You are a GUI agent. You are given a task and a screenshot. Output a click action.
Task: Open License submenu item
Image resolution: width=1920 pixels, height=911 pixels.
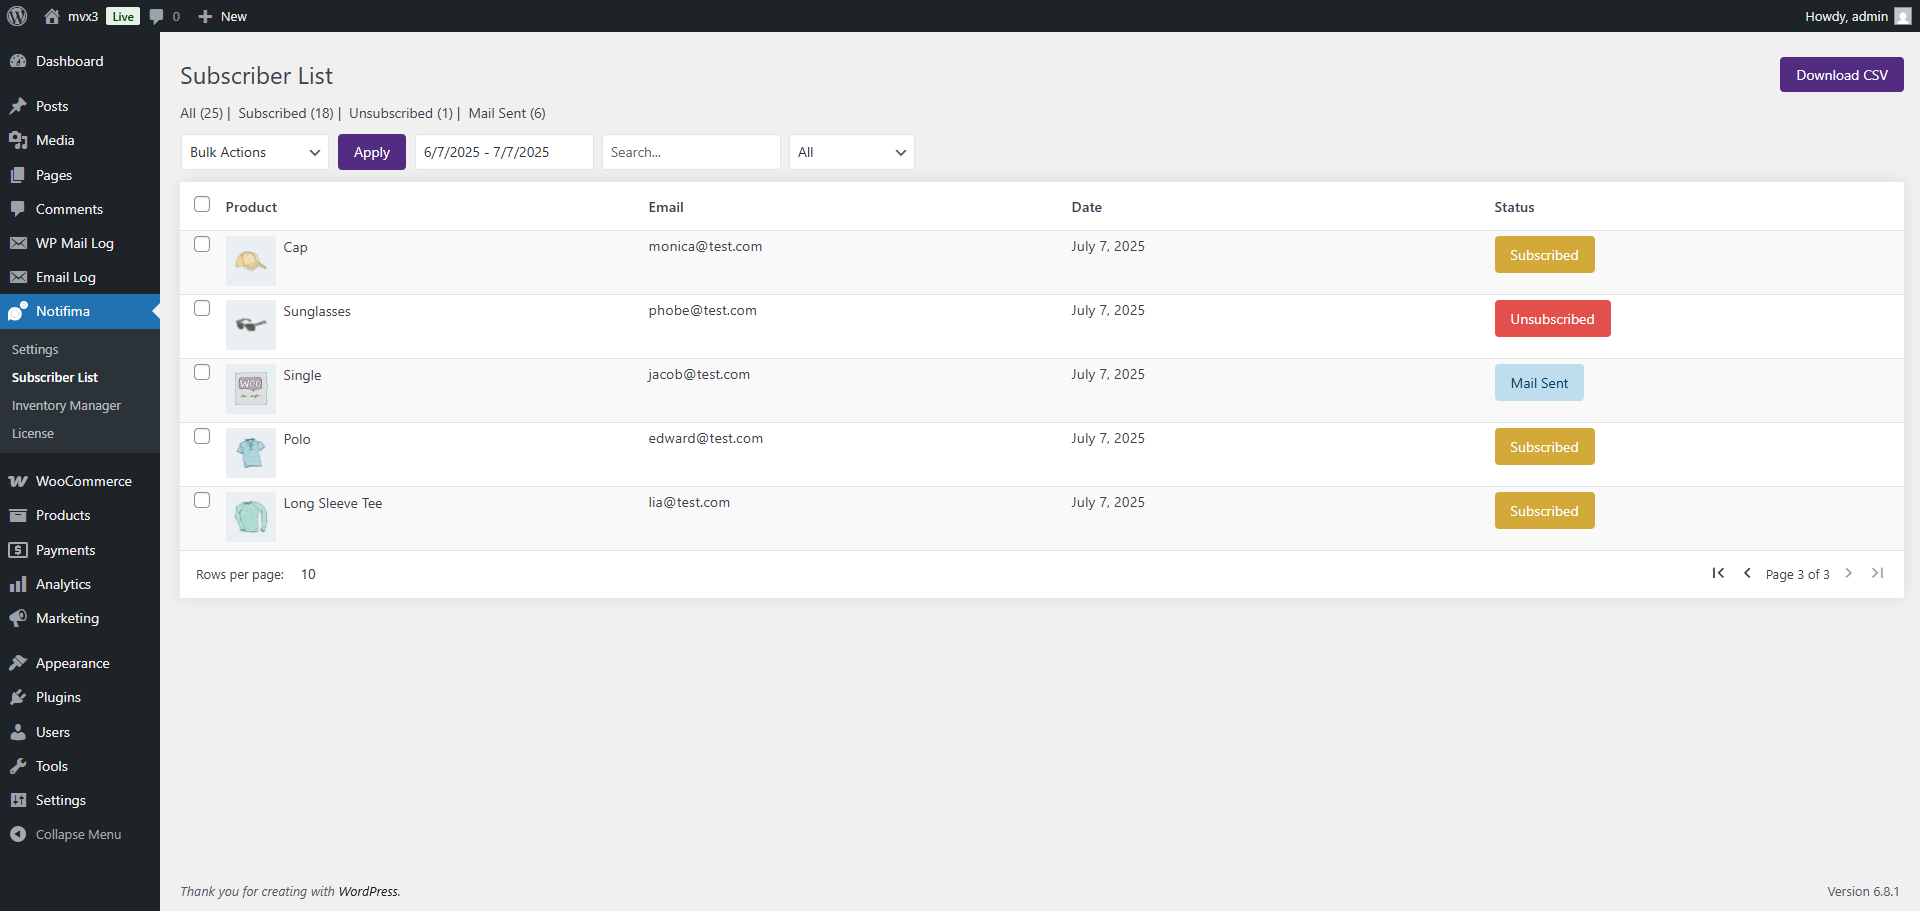click(33, 433)
